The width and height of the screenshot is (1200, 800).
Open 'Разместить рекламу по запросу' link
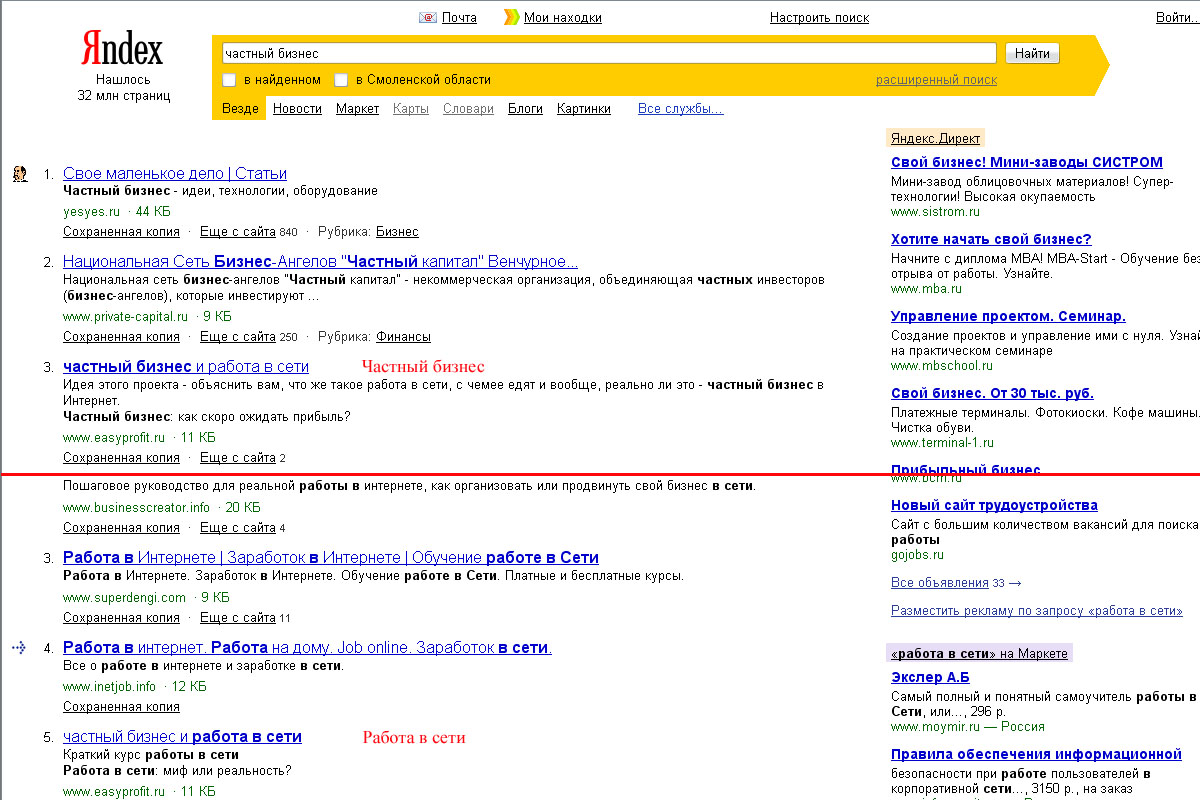(1037, 610)
